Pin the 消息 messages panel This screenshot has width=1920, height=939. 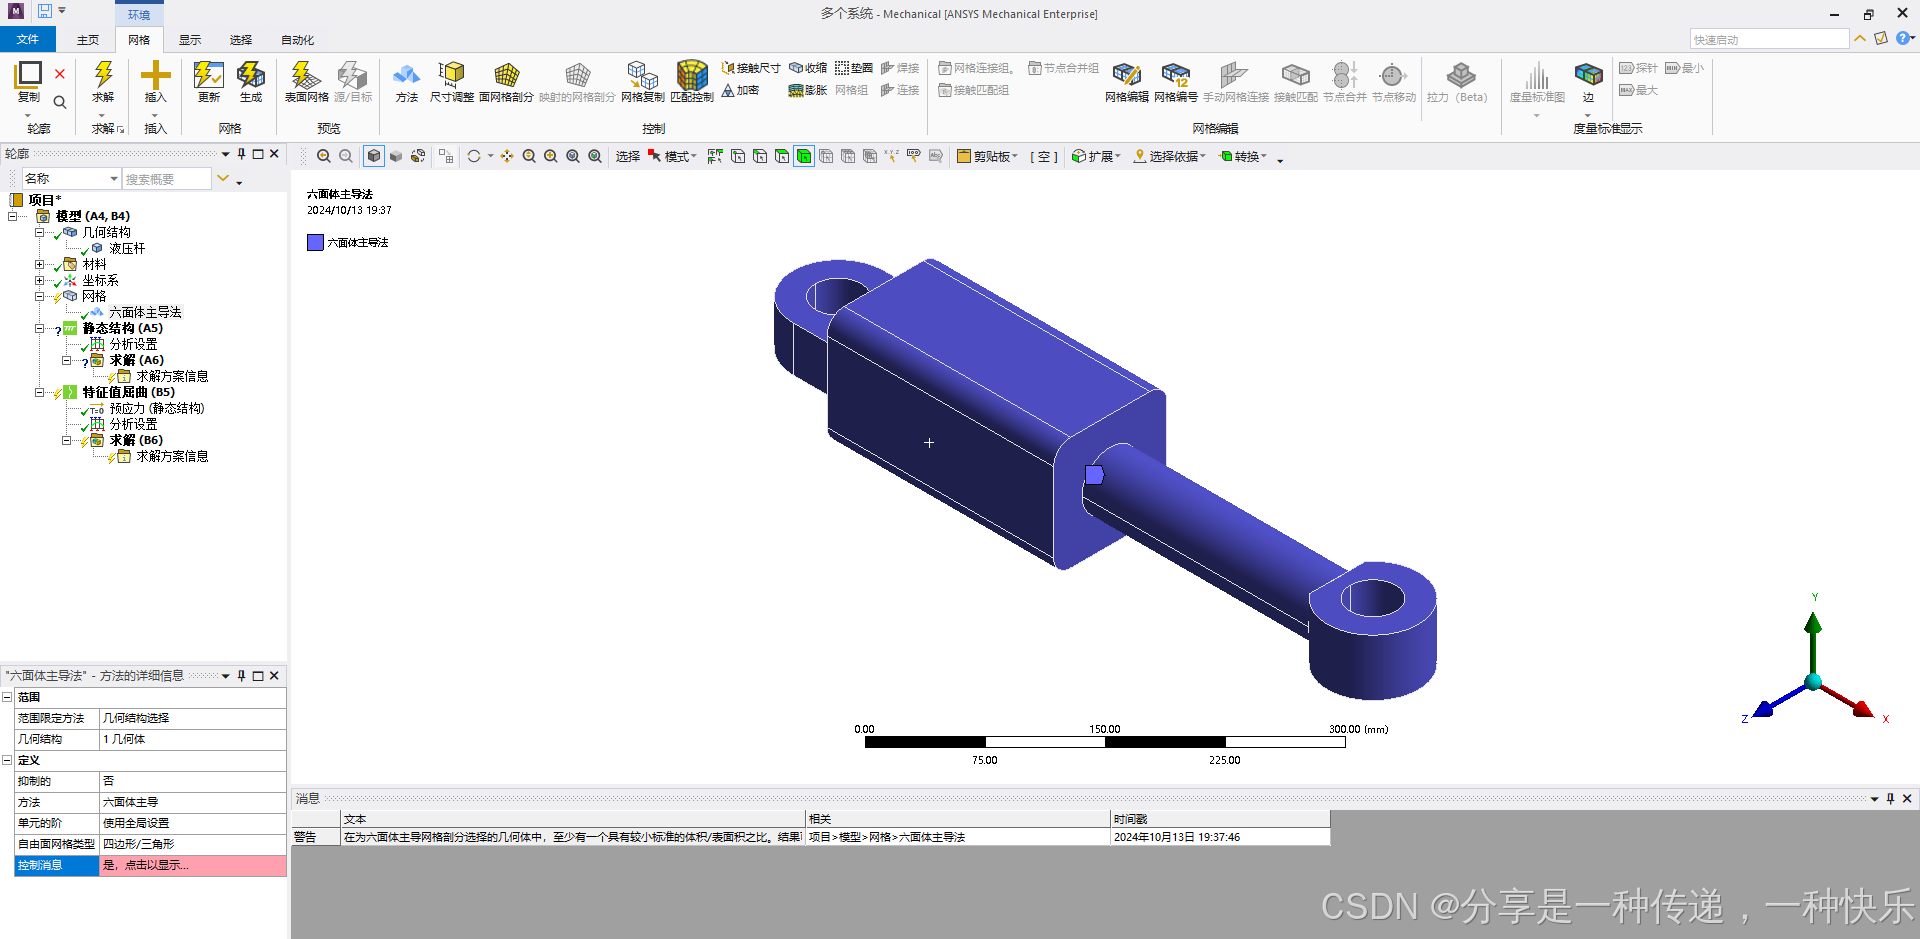1890,799
